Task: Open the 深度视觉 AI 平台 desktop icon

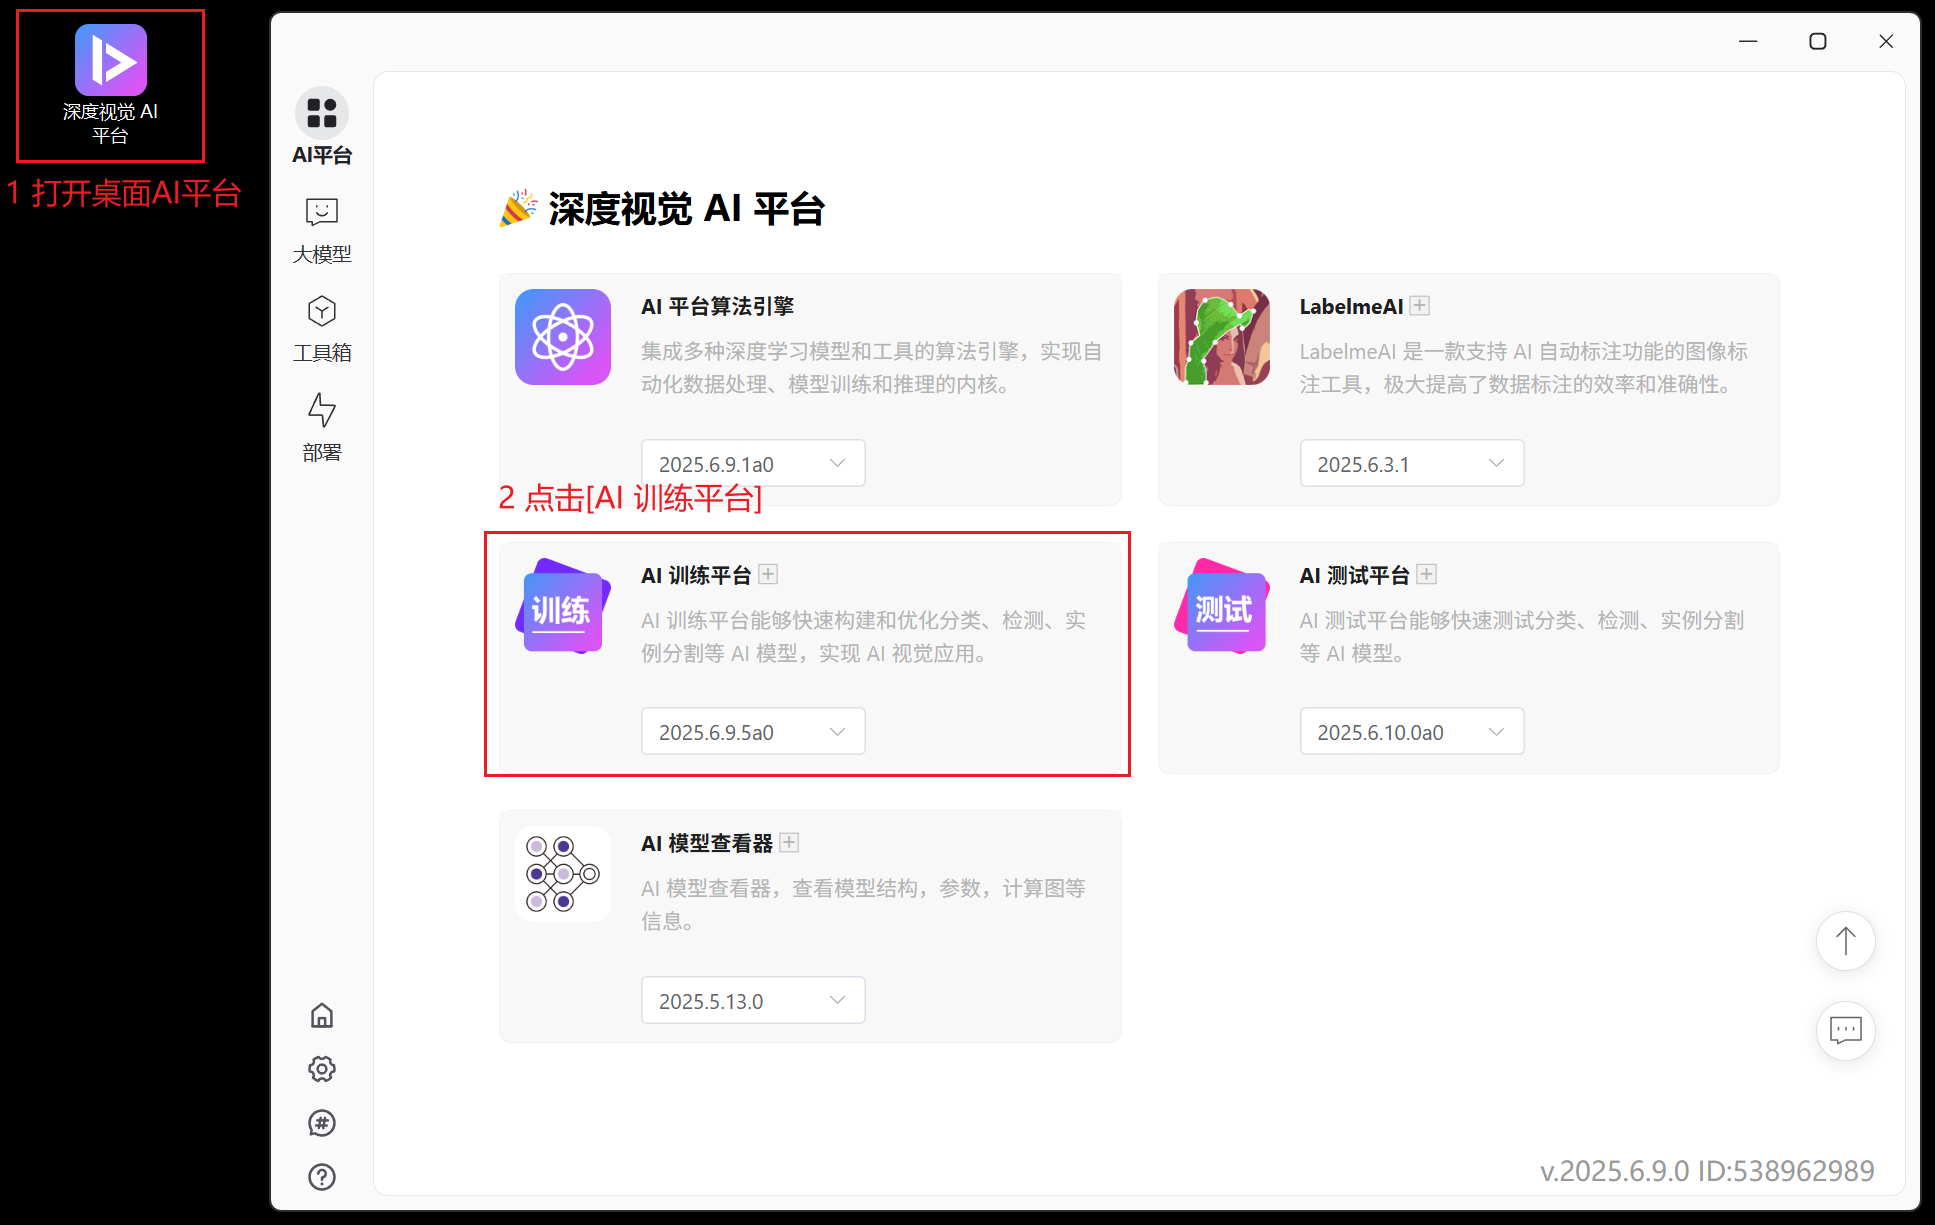Action: [111, 84]
